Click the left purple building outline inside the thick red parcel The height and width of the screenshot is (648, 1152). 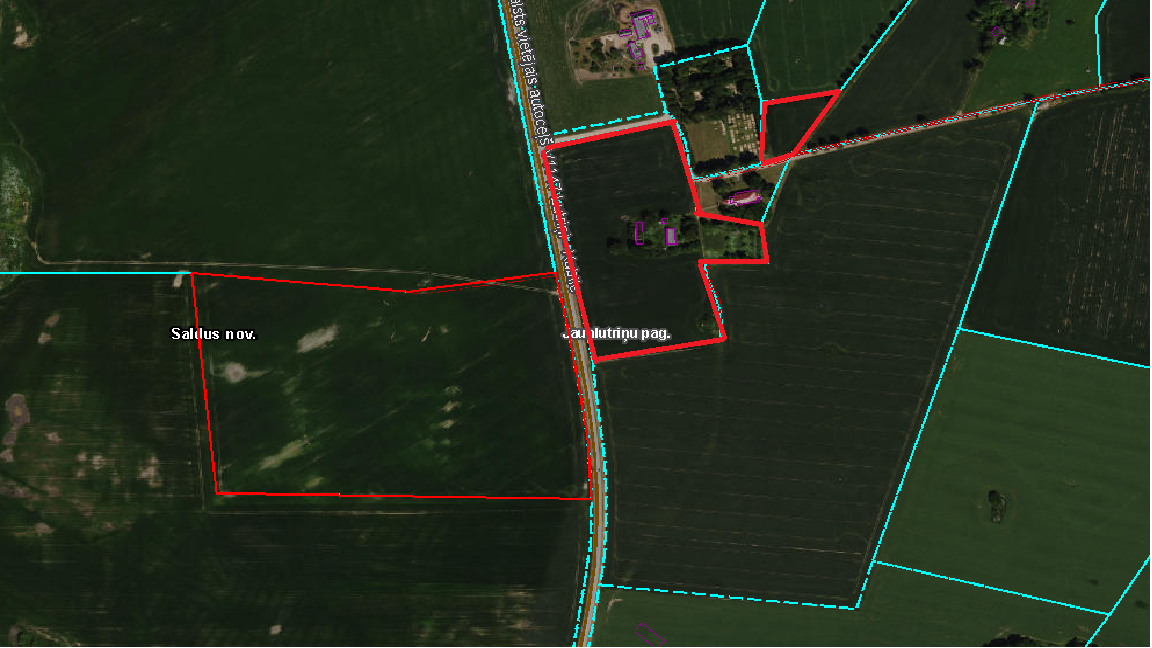coord(639,233)
